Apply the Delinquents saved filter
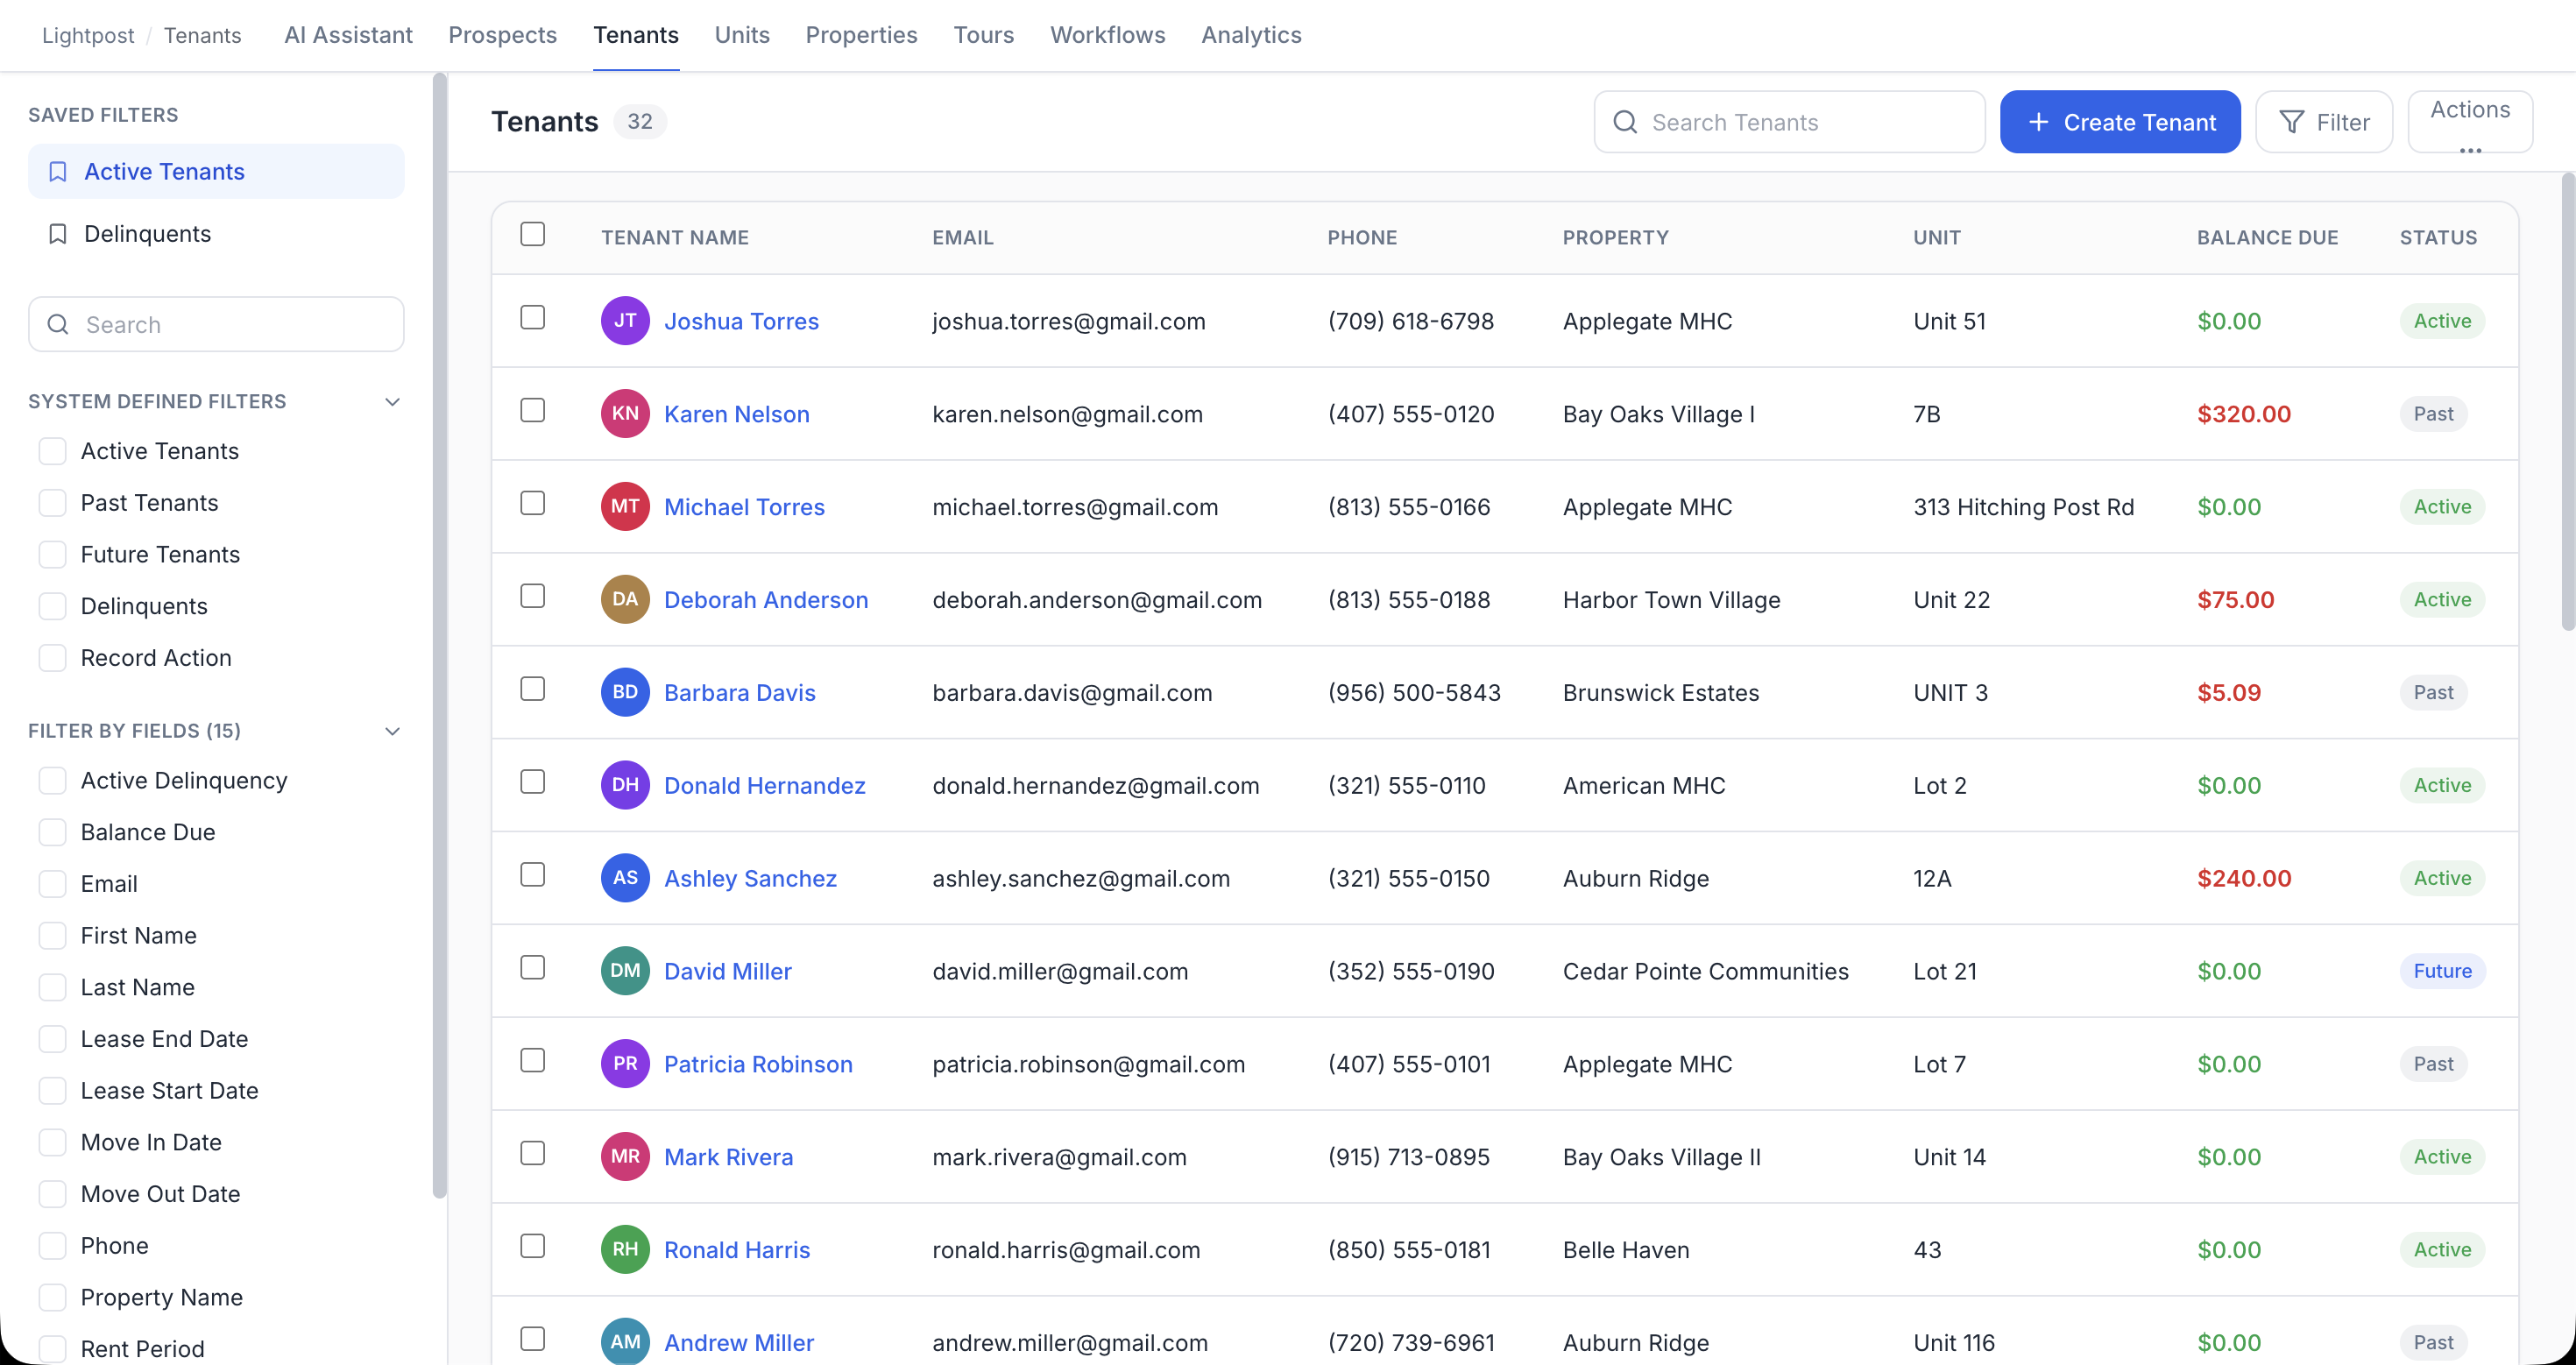 [216, 234]
